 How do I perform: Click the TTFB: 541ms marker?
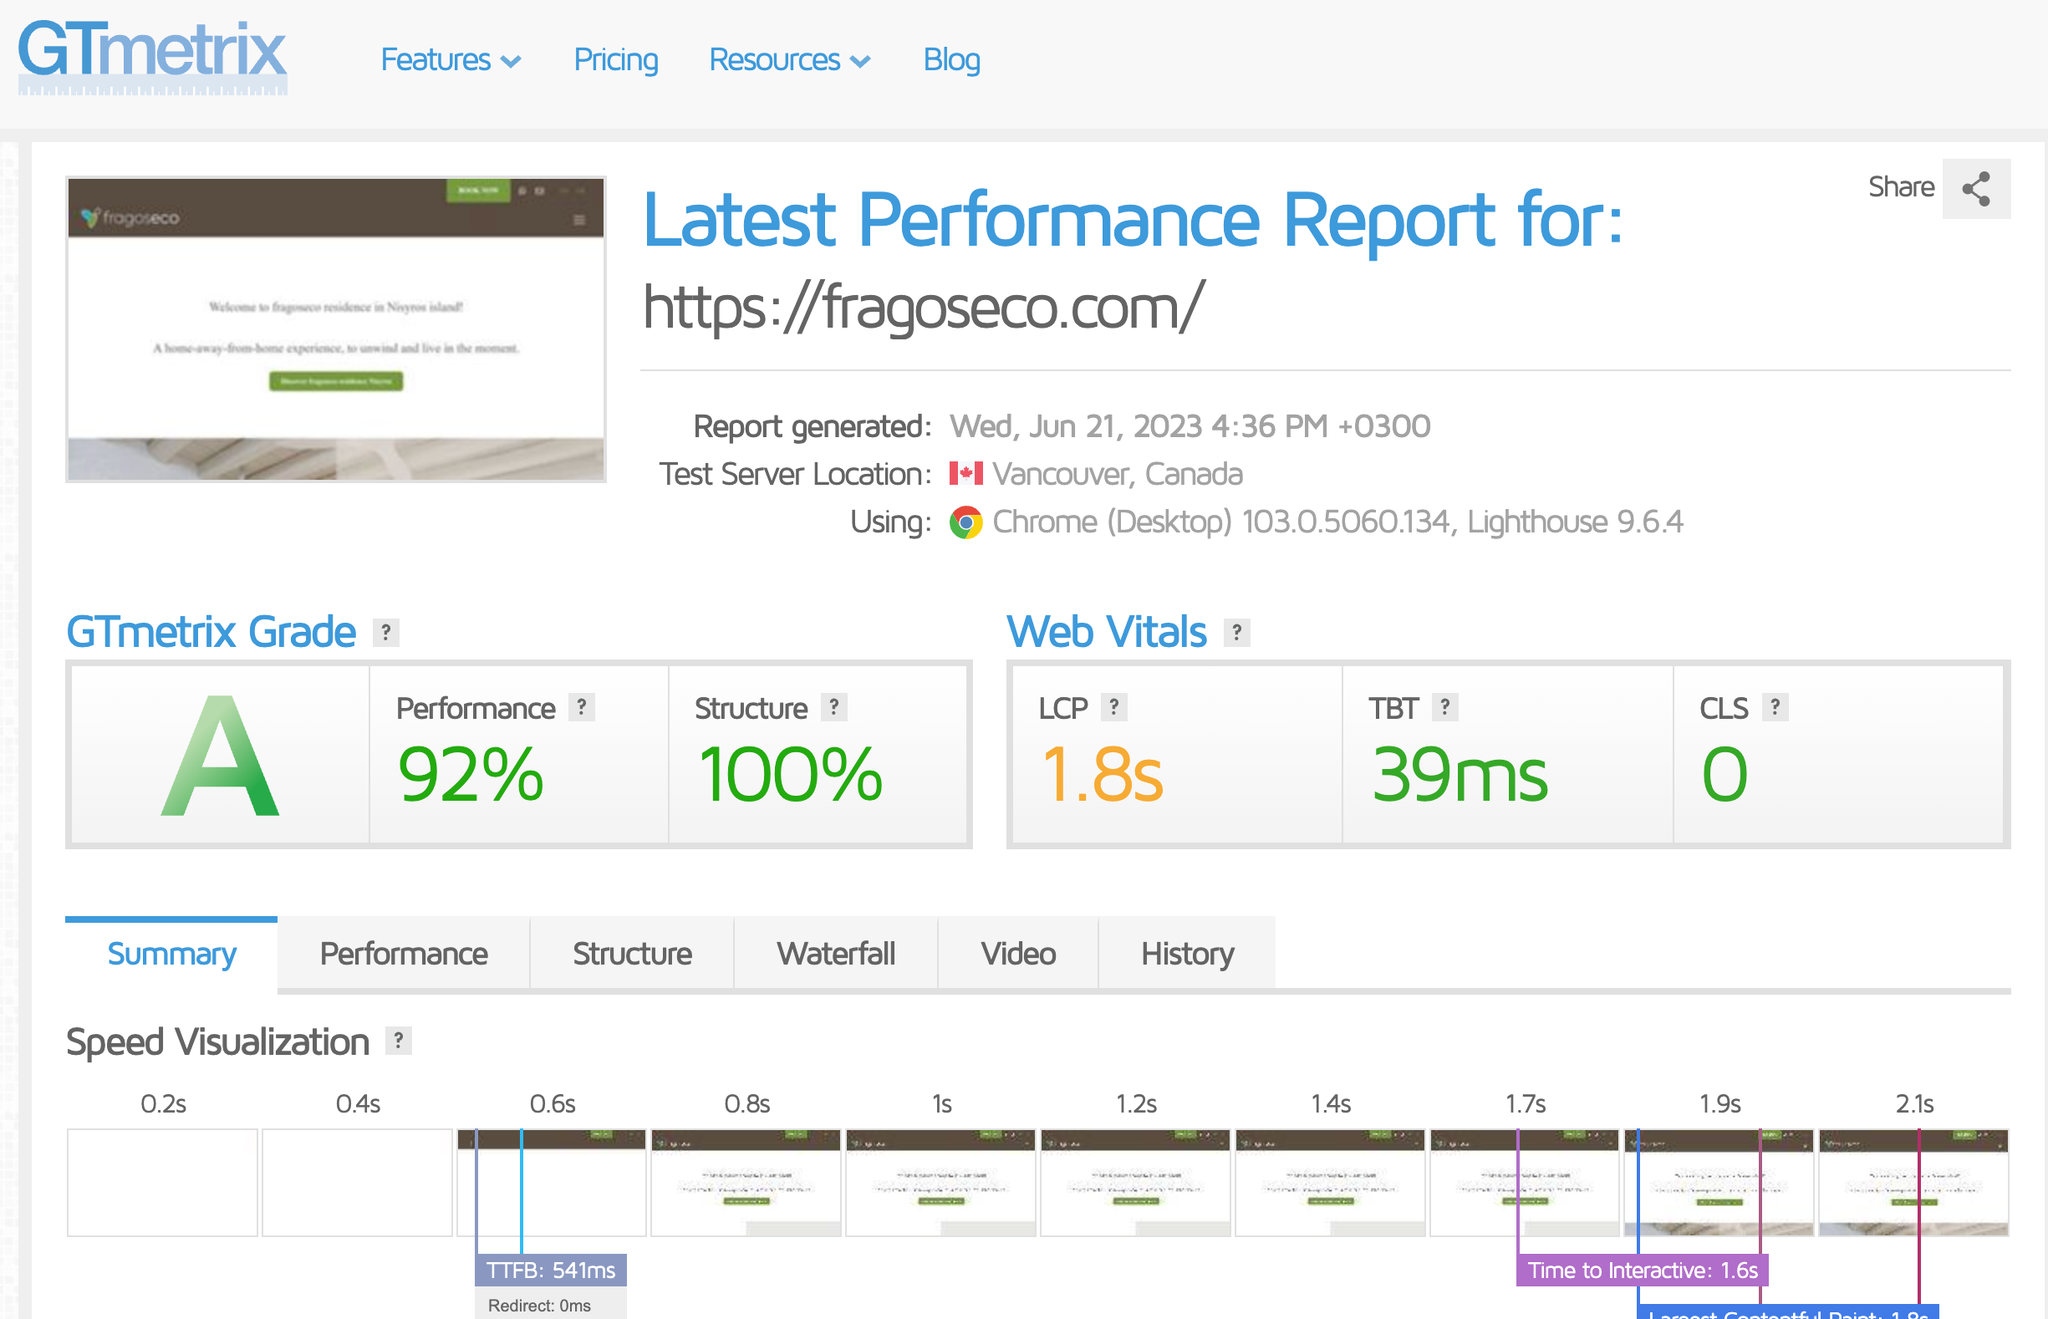(551, 1270)
